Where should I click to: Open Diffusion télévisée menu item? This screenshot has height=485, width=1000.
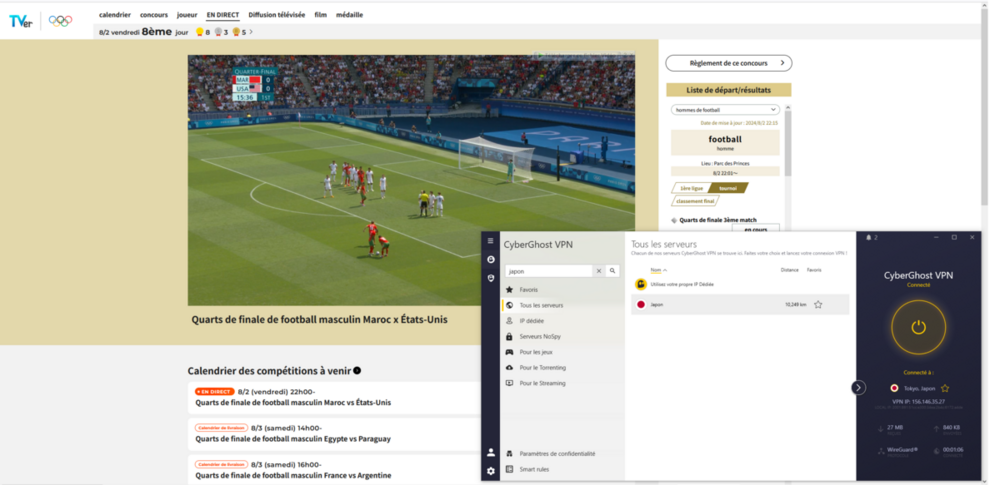click(277, 15)
